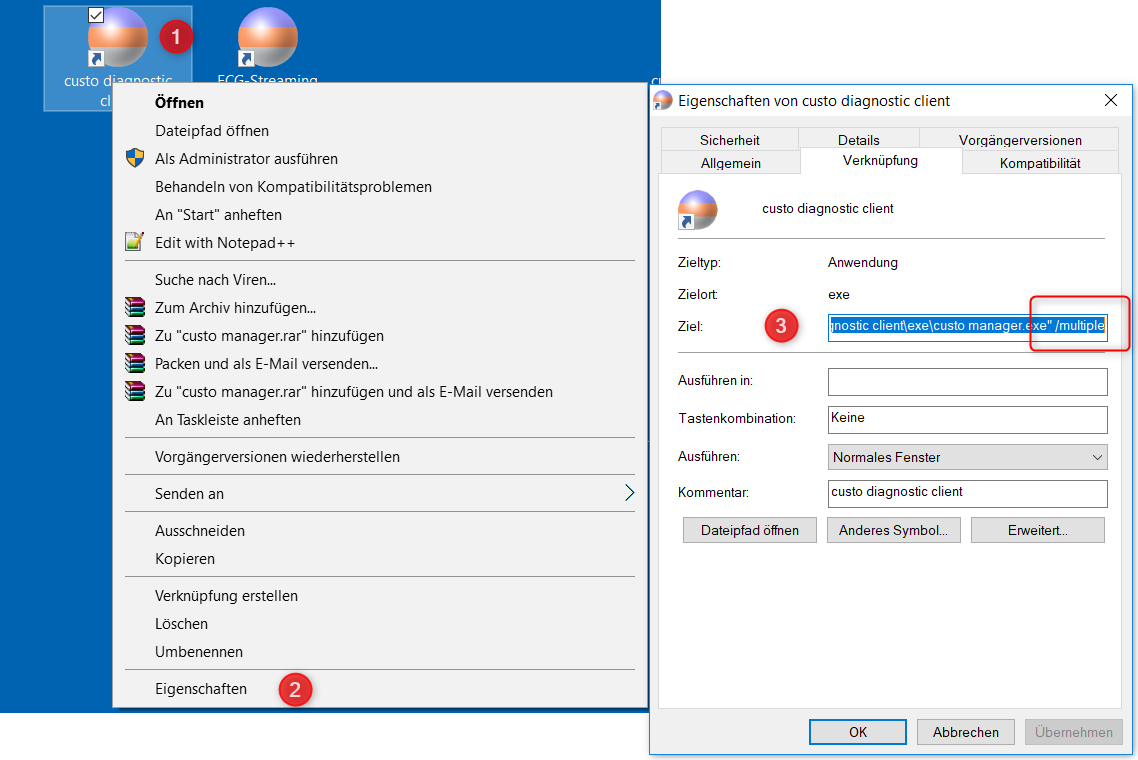
Task: Click WinRAR icon beside Zu "custo manager.rar" hinzufügen
Action: click(135, 335)
